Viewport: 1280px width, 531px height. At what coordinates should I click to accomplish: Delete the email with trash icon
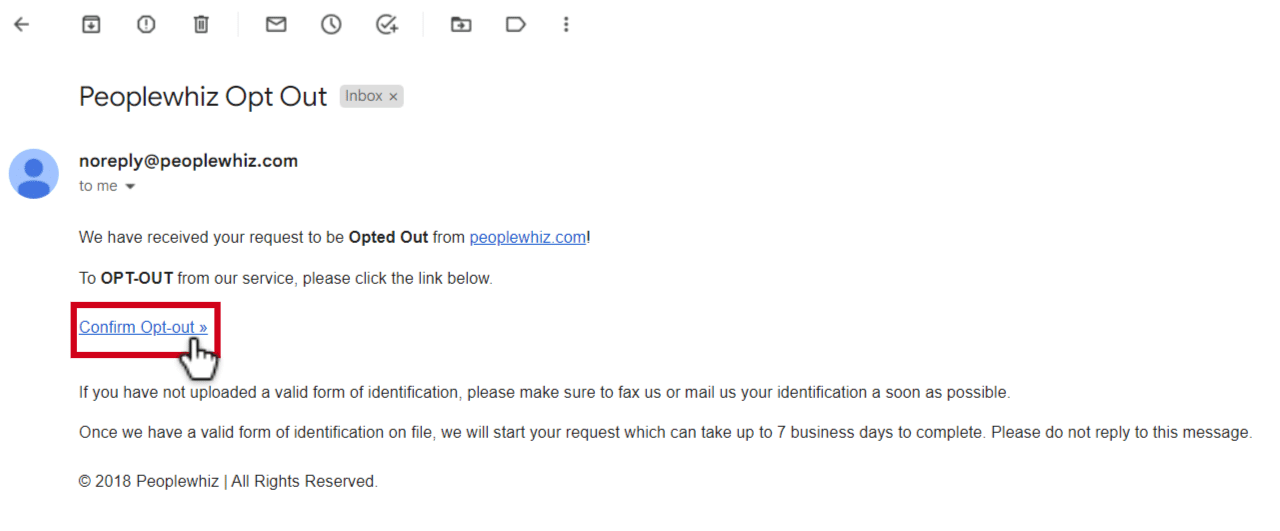coord(201,25)
